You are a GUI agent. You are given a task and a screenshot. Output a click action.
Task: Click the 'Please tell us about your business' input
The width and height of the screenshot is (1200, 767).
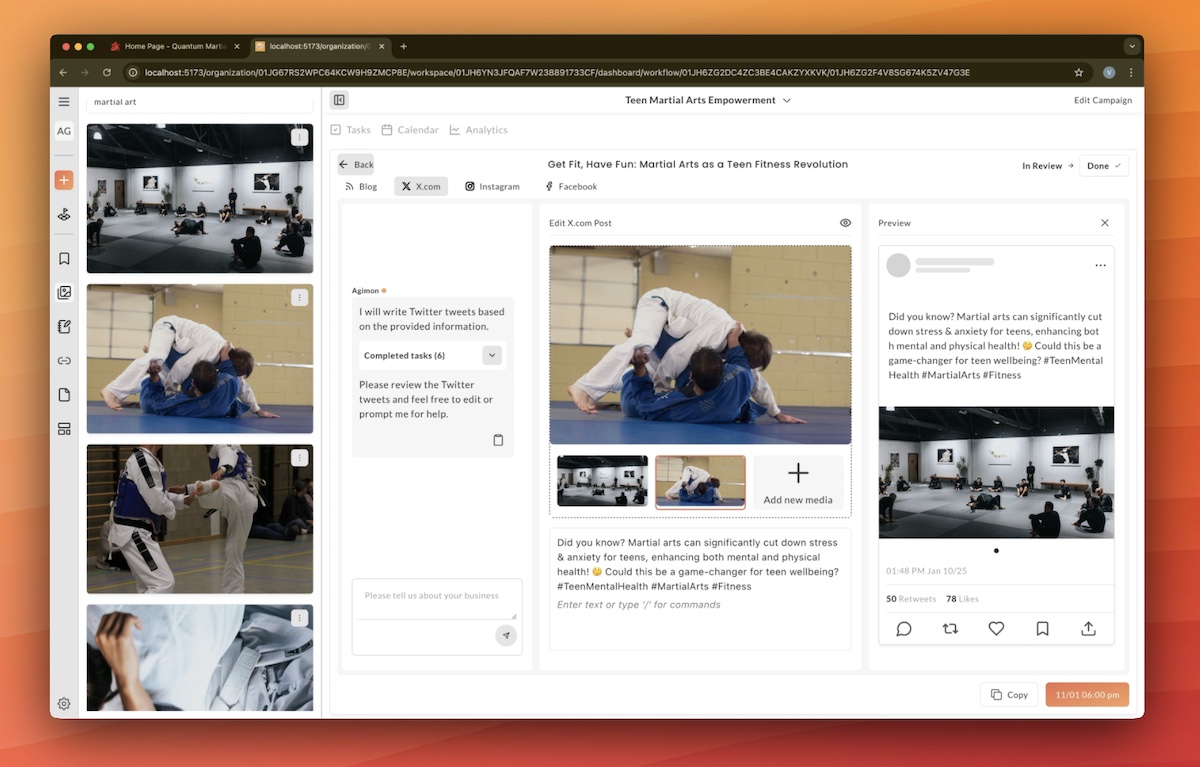point(438,598)
